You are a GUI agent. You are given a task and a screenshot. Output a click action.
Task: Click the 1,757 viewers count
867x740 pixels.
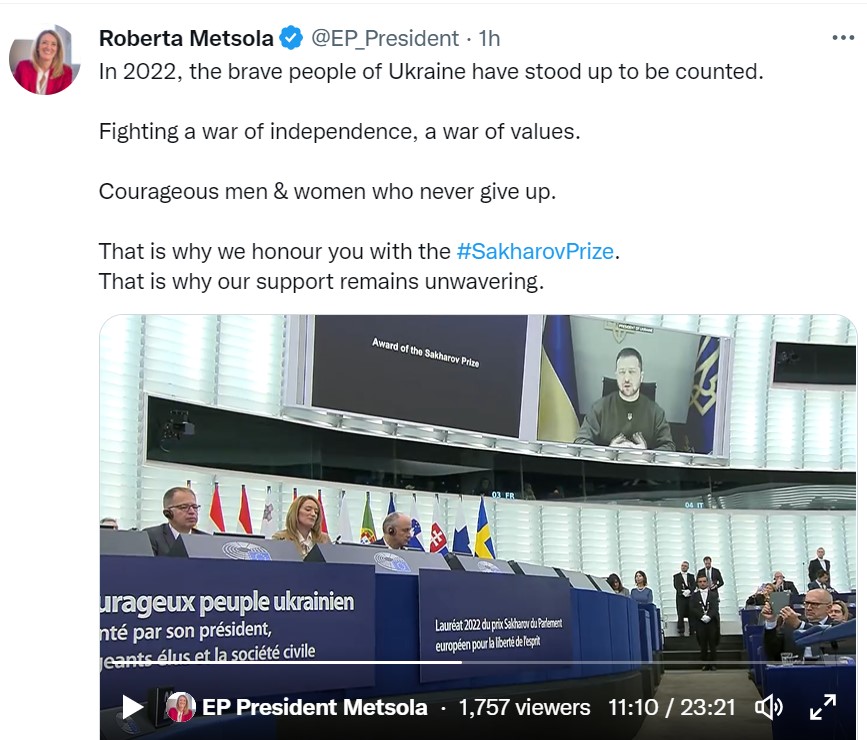coord(524,707)
